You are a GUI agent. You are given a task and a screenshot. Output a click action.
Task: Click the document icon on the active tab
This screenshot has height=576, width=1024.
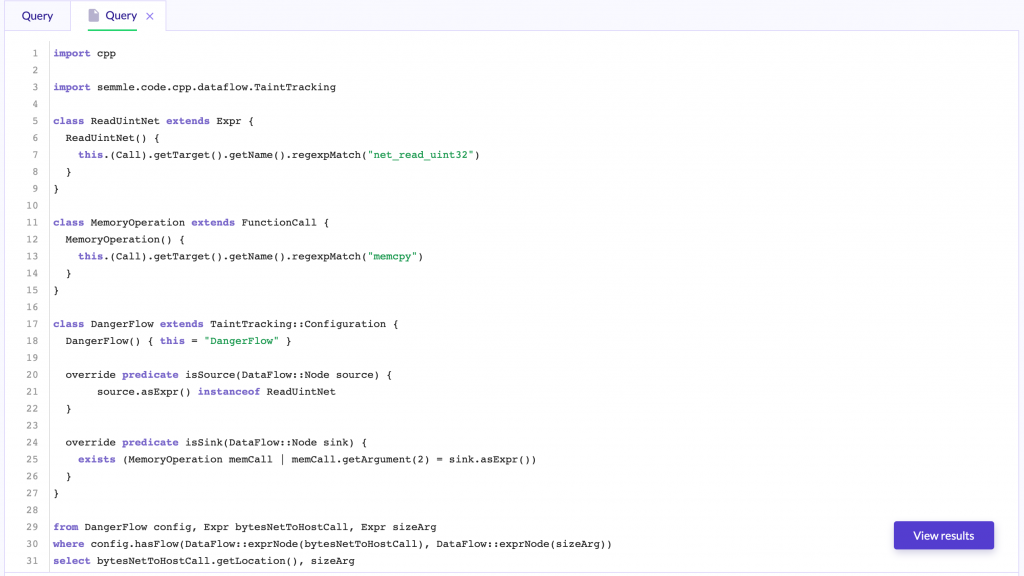tap(94, 16)
